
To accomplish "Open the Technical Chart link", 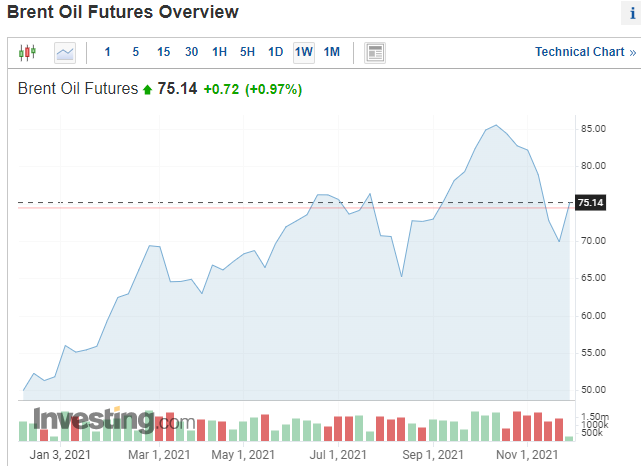I will 585,52.
